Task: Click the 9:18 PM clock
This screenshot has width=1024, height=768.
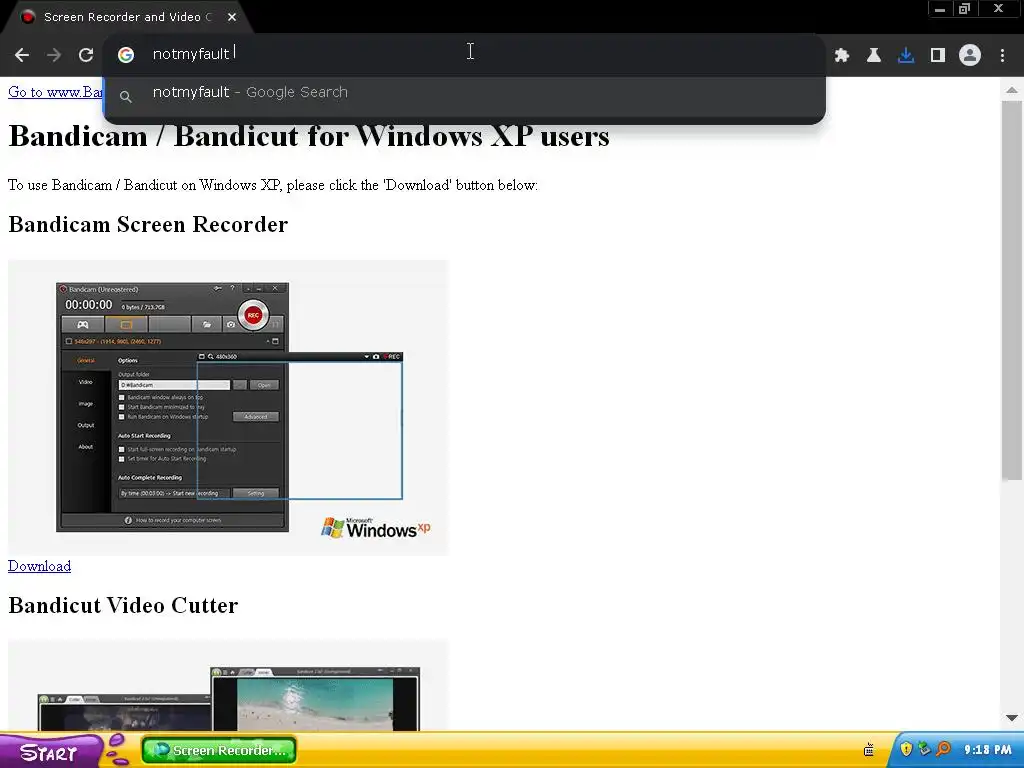Action: [987, 750]
